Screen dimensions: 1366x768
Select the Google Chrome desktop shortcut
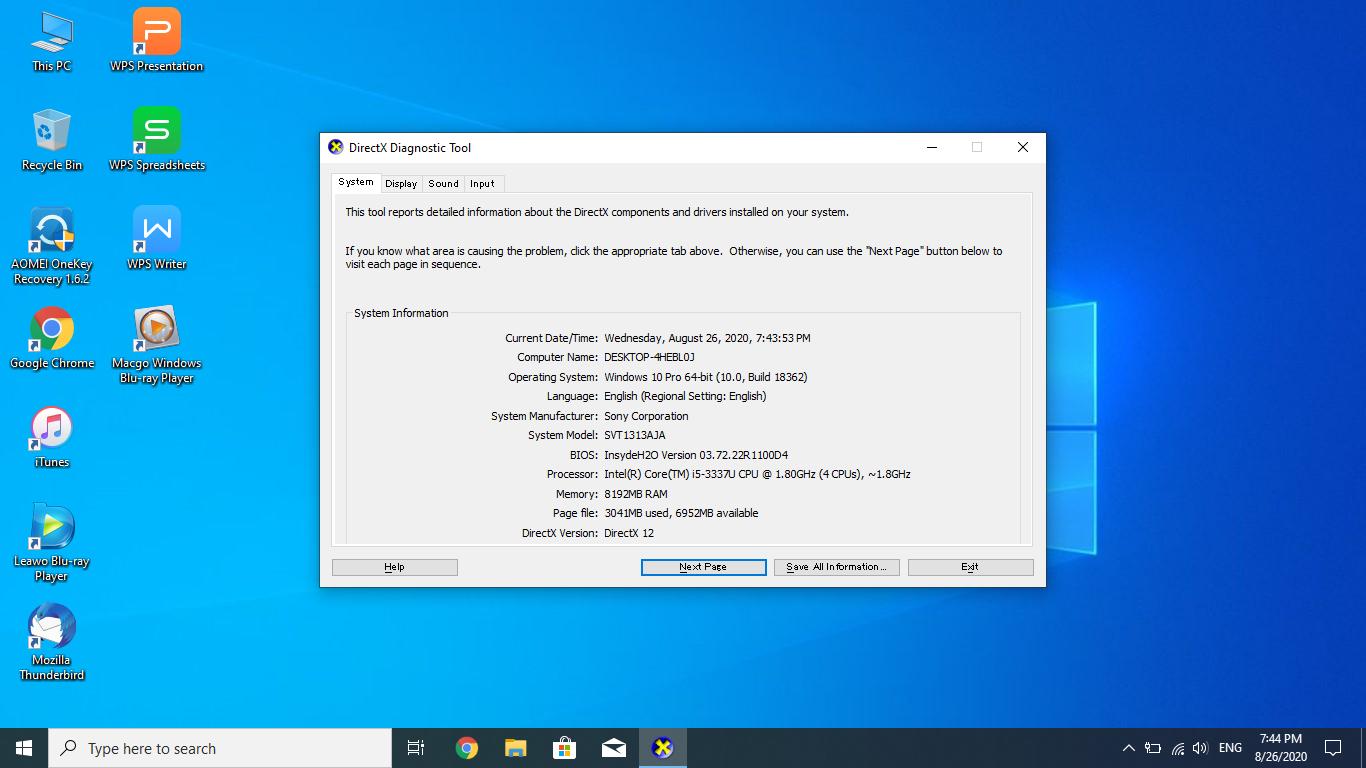tap(51, 338)
